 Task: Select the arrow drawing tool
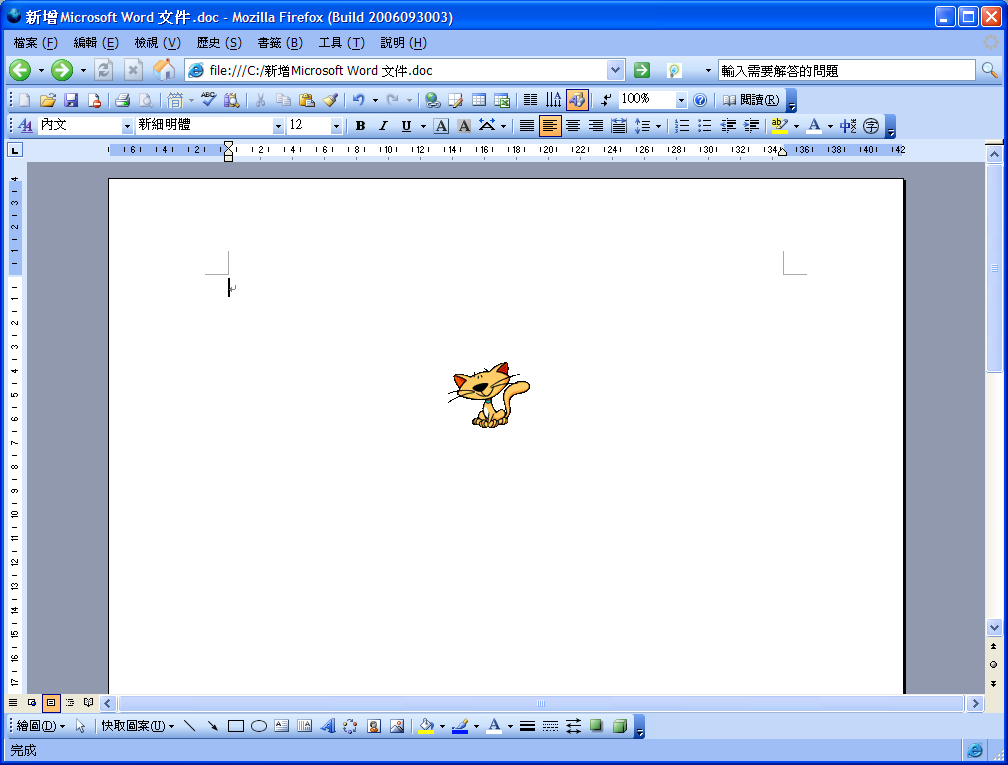[x=213, y=726]
